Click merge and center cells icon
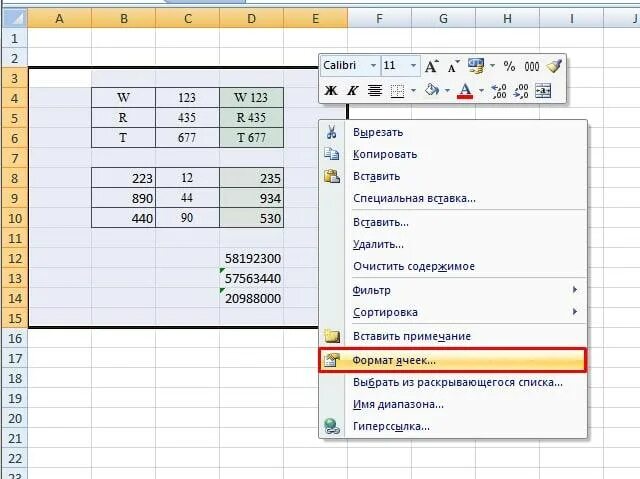The height and width of the screenshot is (479, 640). pyautogui.click(x=543, y=90)
